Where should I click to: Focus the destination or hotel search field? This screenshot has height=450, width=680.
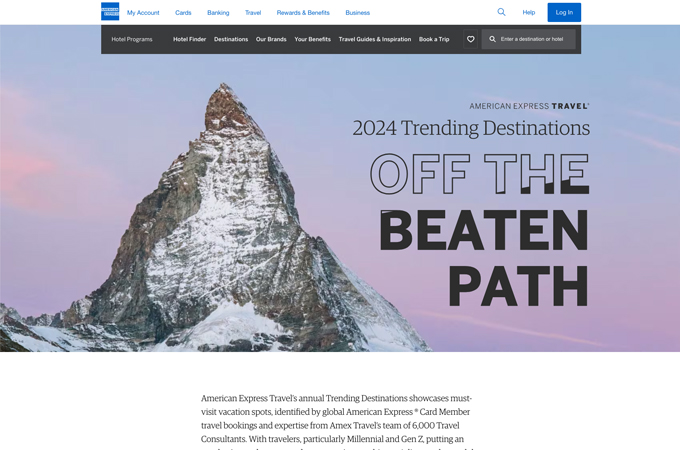tap(529, 39)
